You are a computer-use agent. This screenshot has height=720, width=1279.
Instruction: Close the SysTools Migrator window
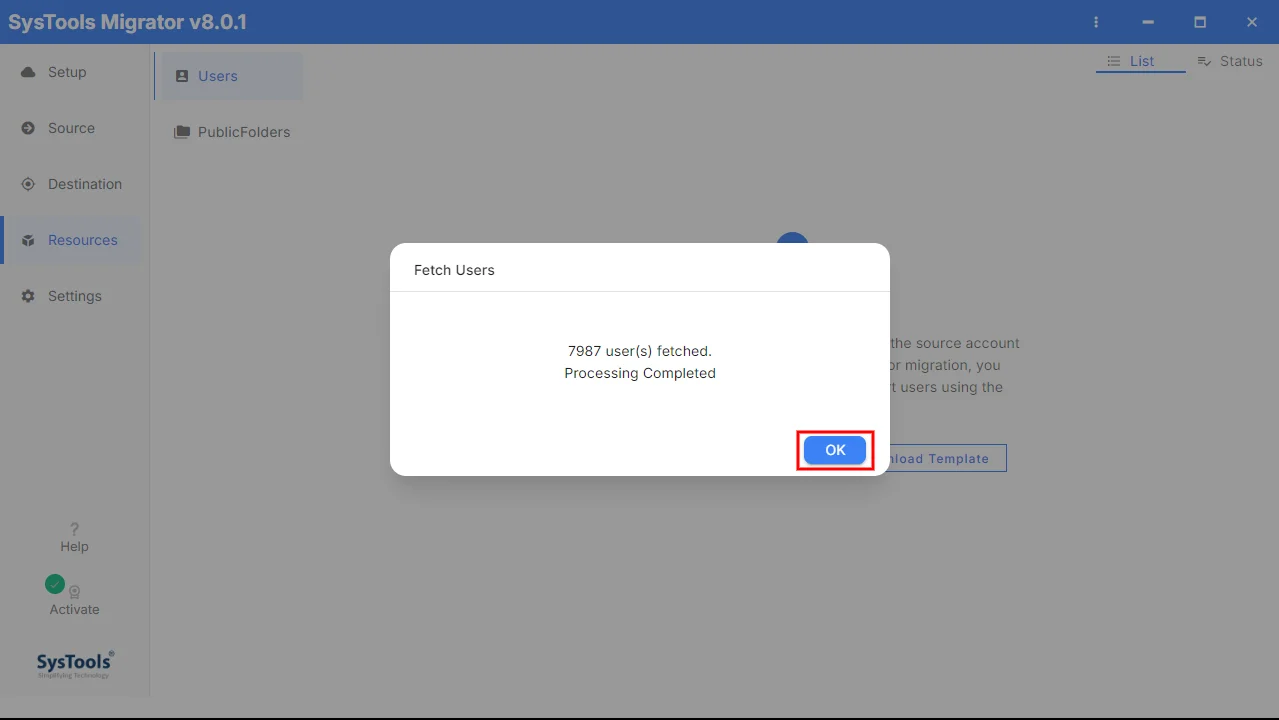tap(1252, 22)
